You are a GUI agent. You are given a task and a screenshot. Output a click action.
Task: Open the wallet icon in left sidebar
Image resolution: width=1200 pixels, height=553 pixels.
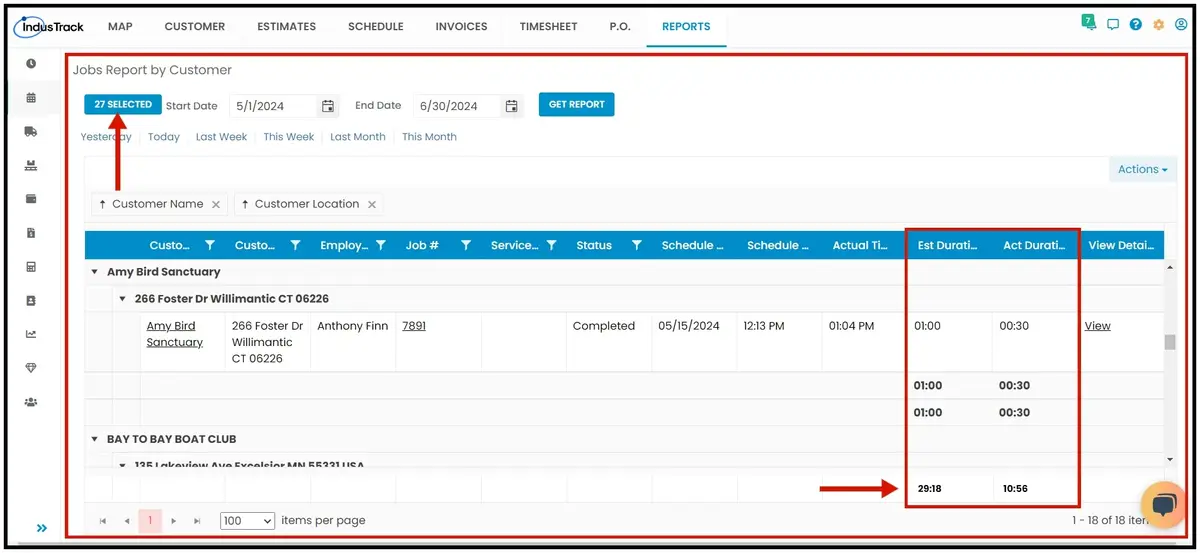coord(31,199)
